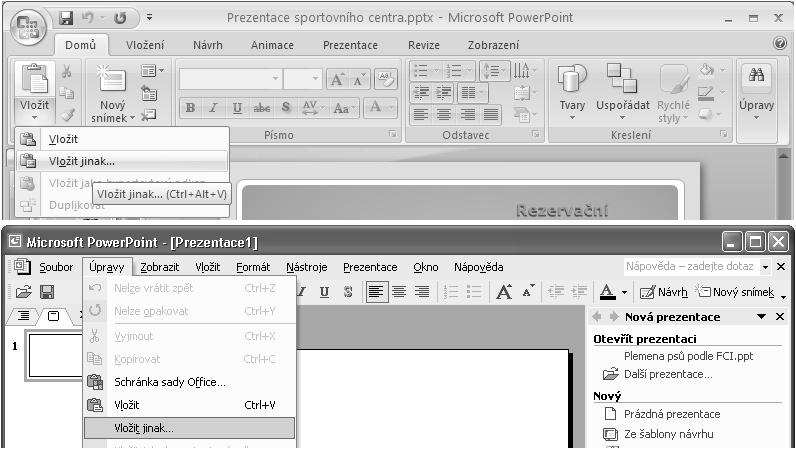The width and height of the screenshot is (796, 449).
Task: Clear all formatting icon in Písmo group
Action: 385,80
